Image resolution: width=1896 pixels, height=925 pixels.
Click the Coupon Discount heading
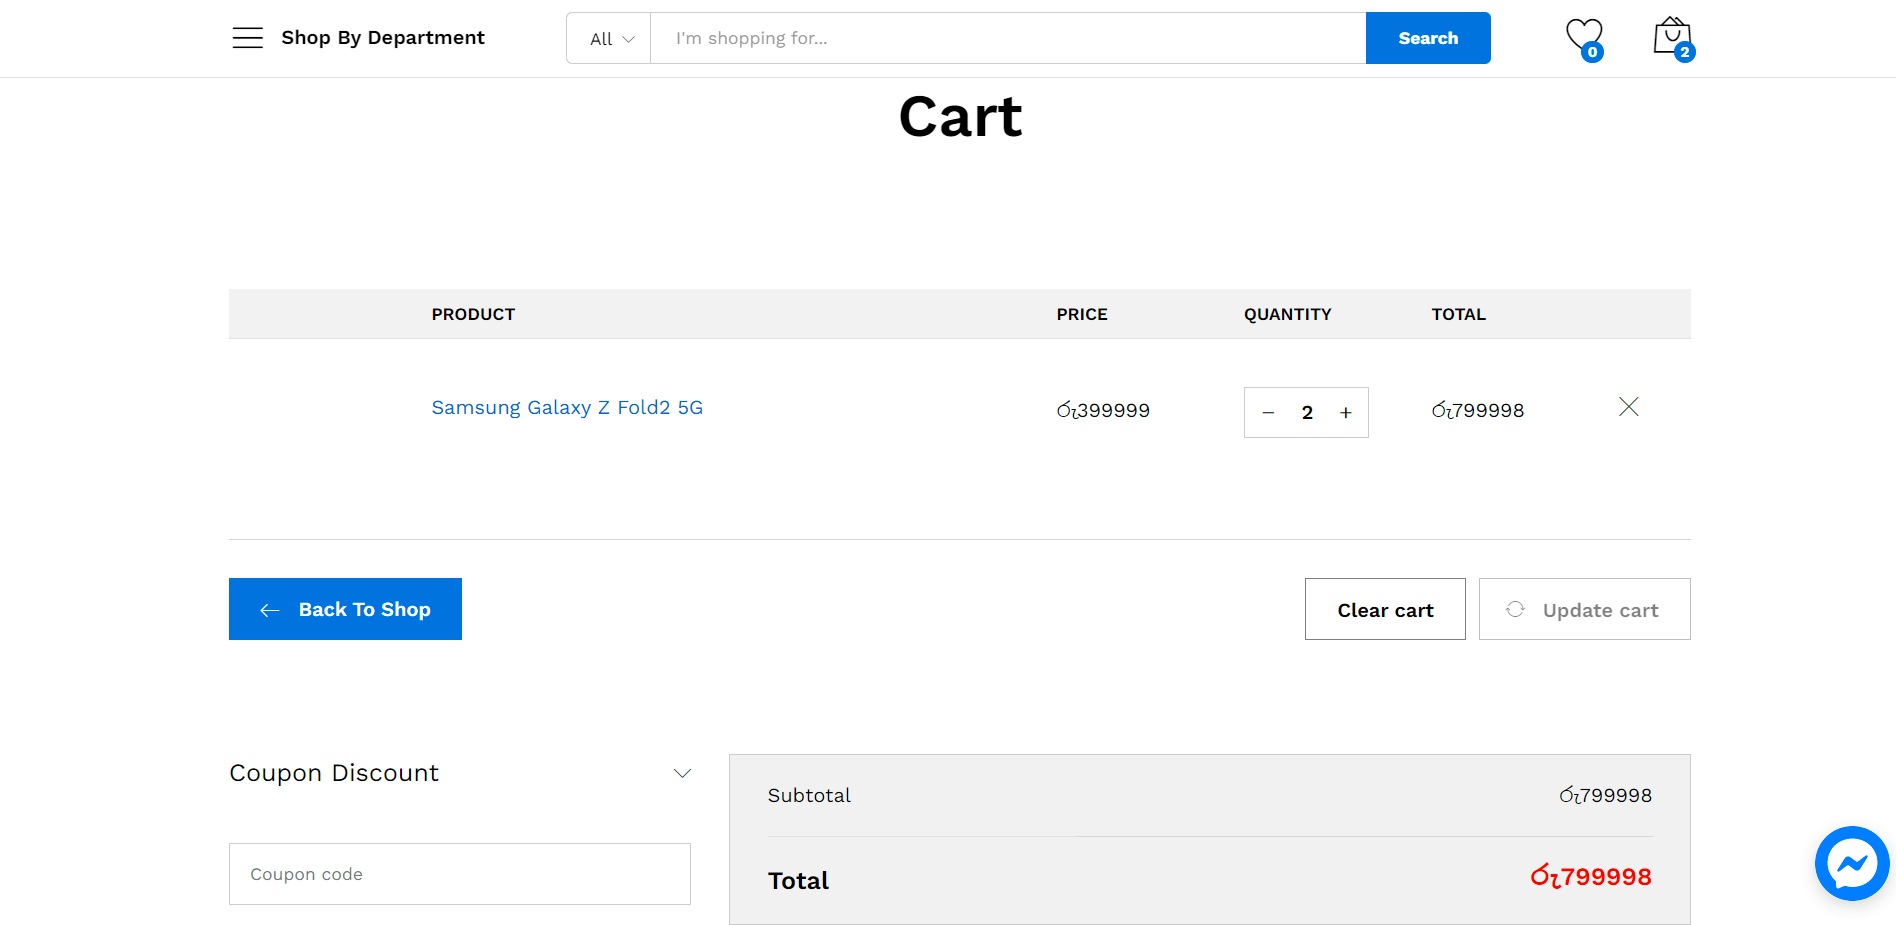pyautogui.click(x=334, y=773)
